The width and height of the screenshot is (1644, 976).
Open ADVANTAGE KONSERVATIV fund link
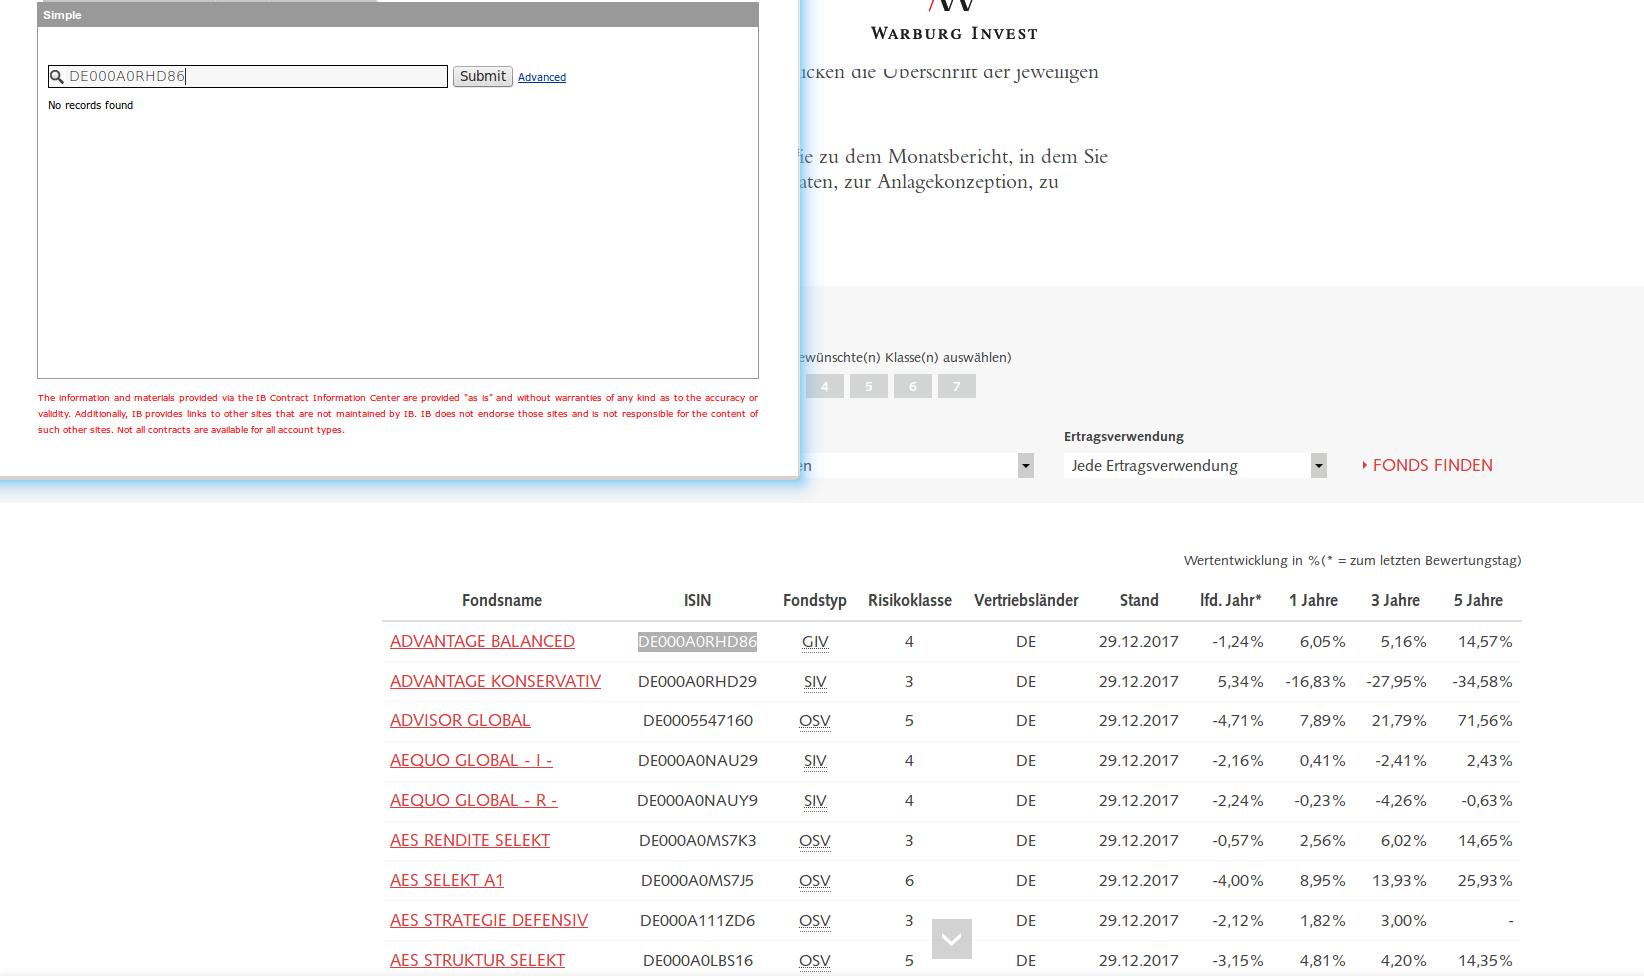495,681
